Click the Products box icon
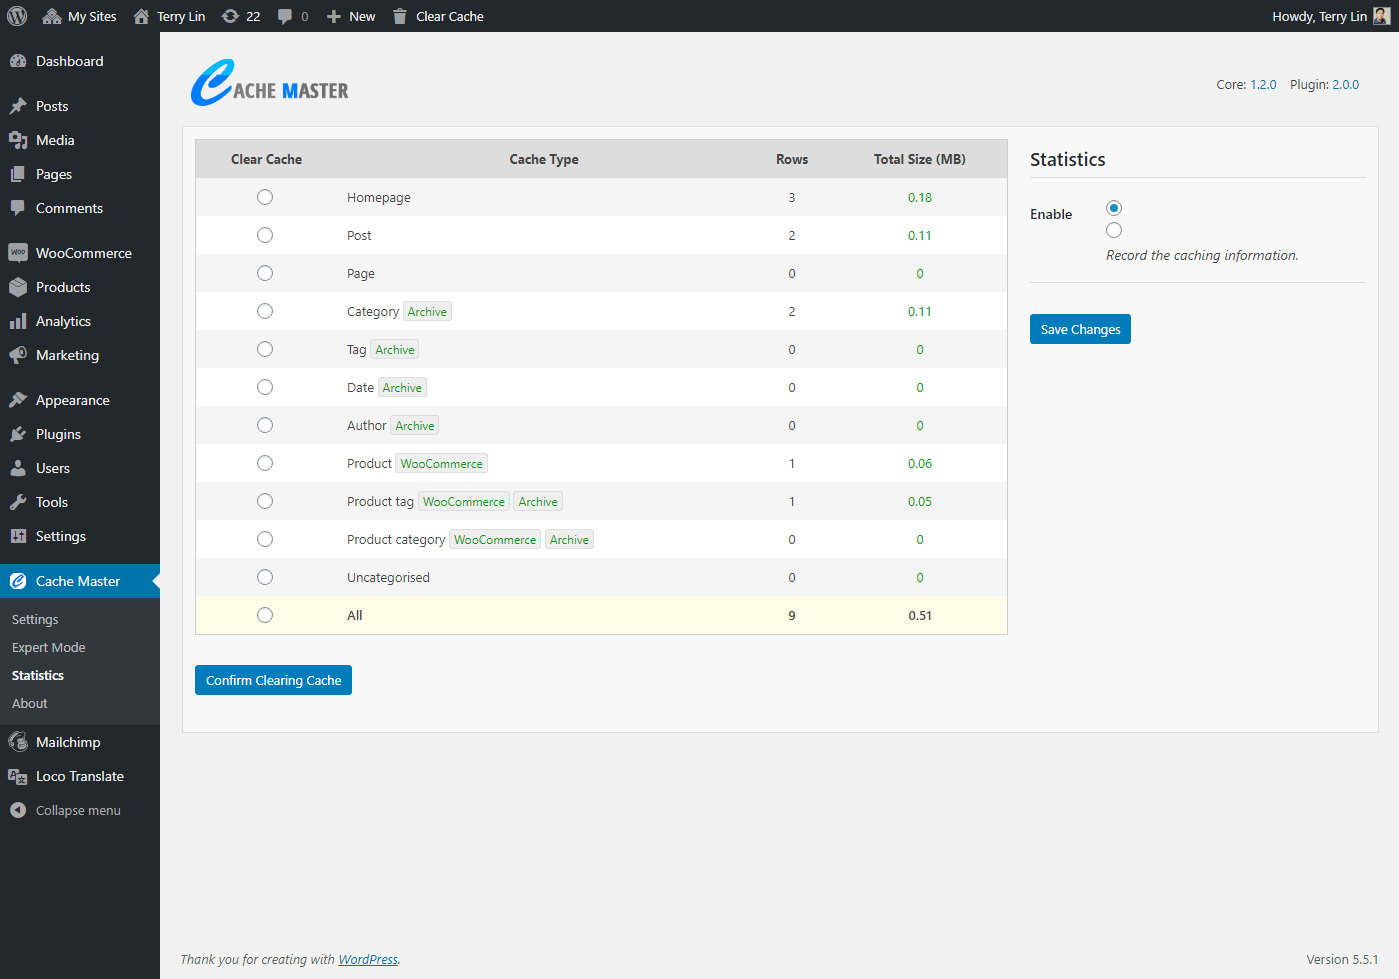Screen dimensions: 1399x979 click(x=18, y=287)
